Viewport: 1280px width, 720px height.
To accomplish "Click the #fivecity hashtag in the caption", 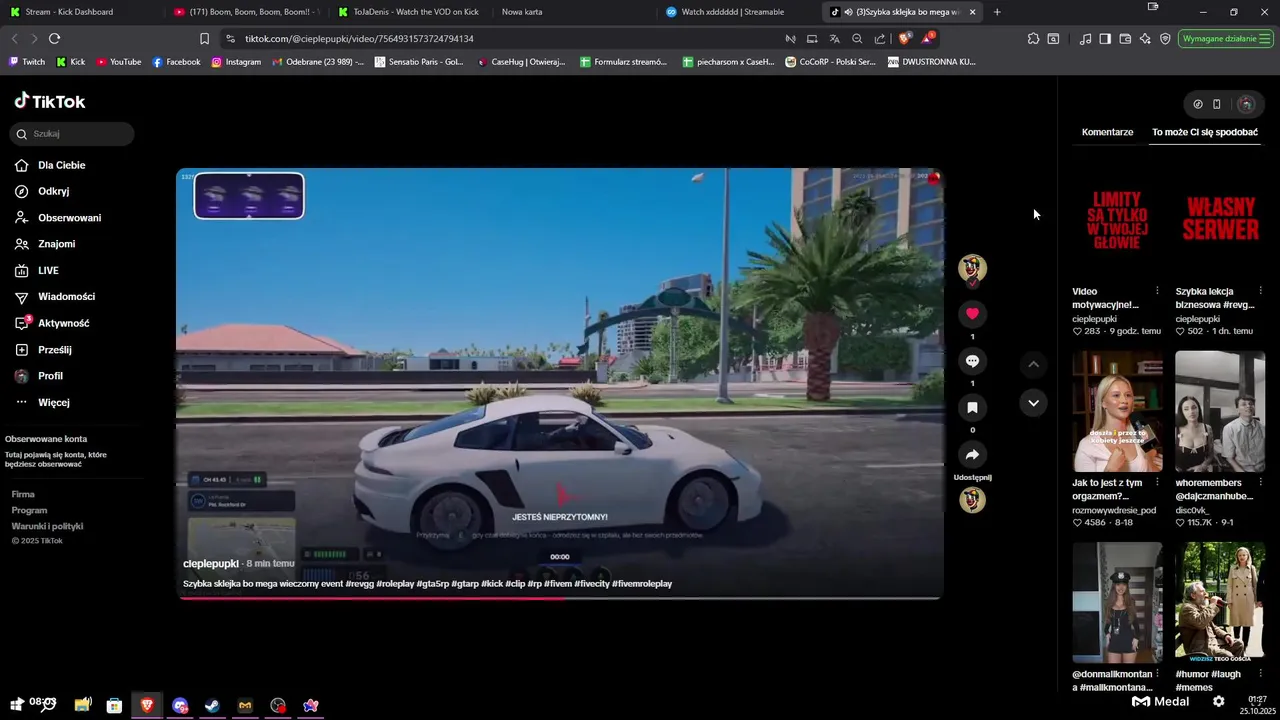I will (x=591, y=584).
